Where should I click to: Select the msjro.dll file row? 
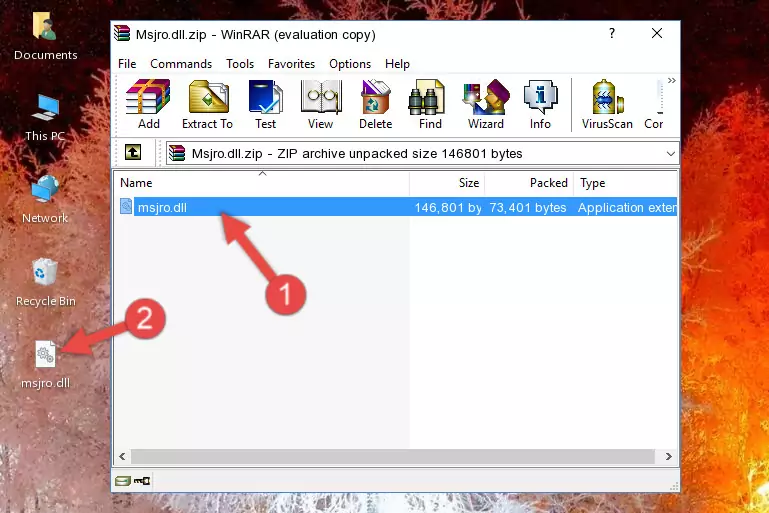click(x=396, y=207)
